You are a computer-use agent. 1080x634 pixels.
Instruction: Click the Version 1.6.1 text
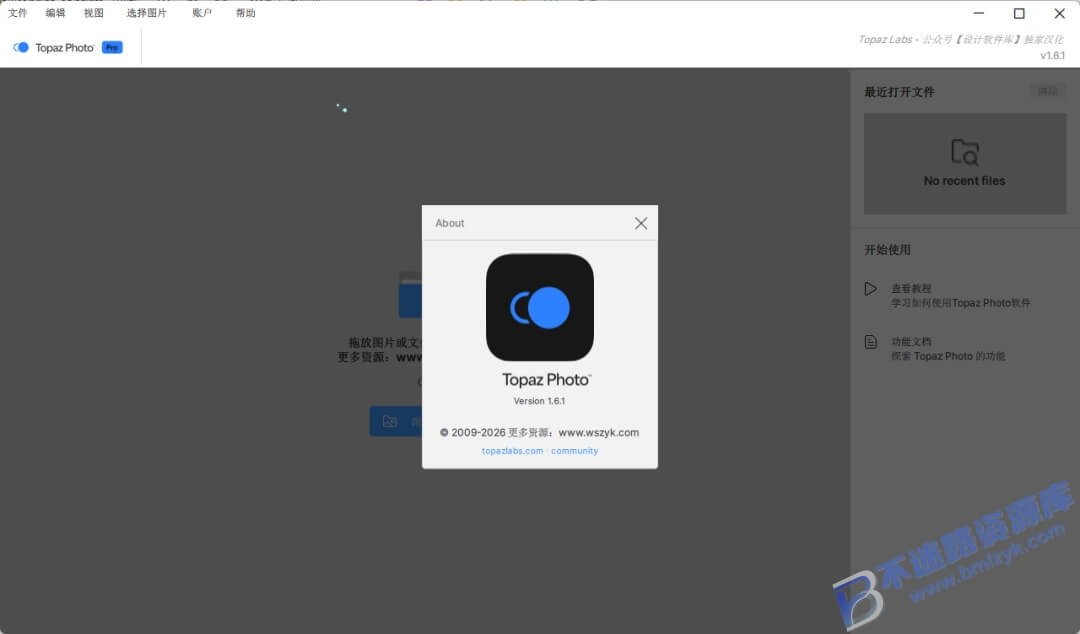[x=539, y=401]
